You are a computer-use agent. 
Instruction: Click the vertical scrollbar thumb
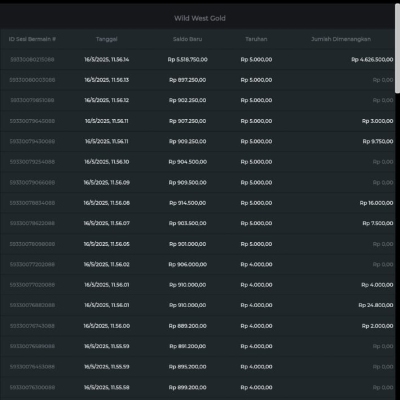pos(397,48)
